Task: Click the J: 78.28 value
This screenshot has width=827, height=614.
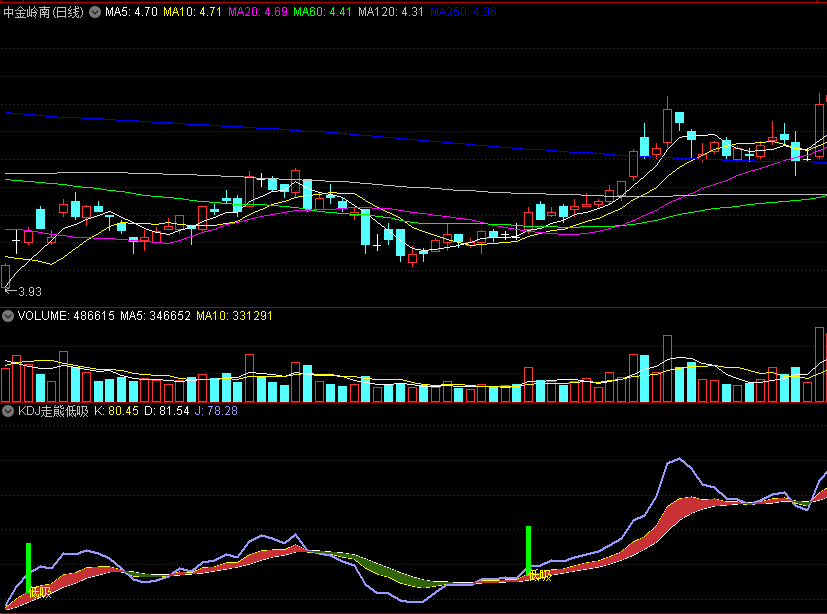Action: 216,411
